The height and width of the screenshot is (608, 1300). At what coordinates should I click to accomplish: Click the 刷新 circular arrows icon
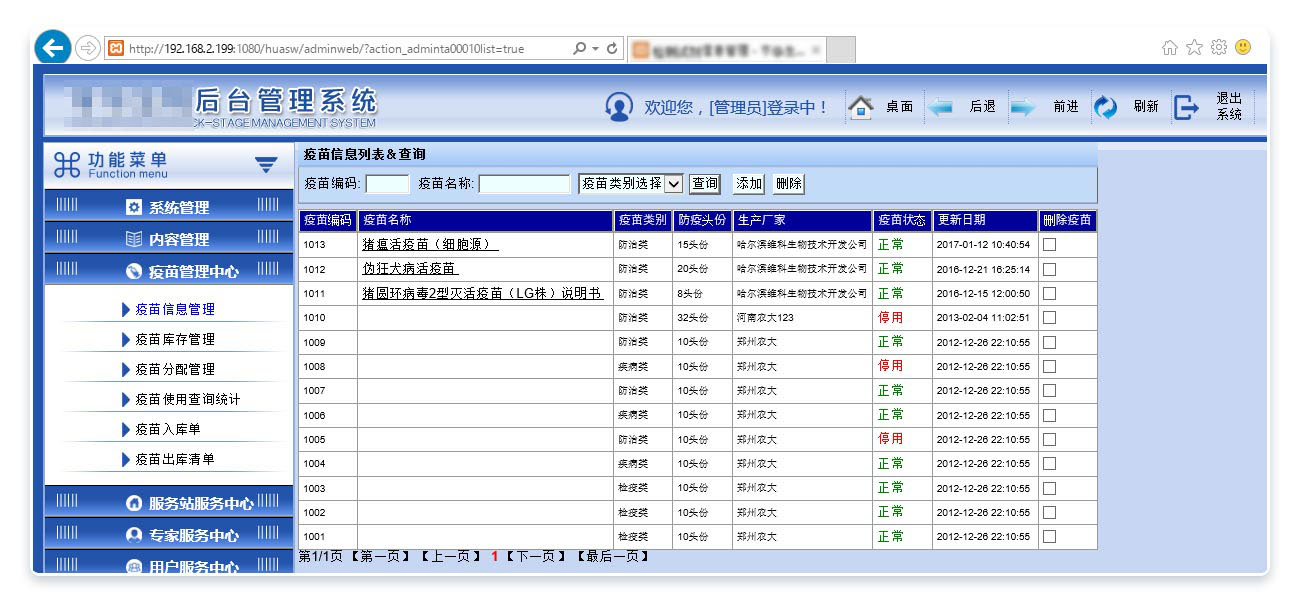pos(1105,107)
